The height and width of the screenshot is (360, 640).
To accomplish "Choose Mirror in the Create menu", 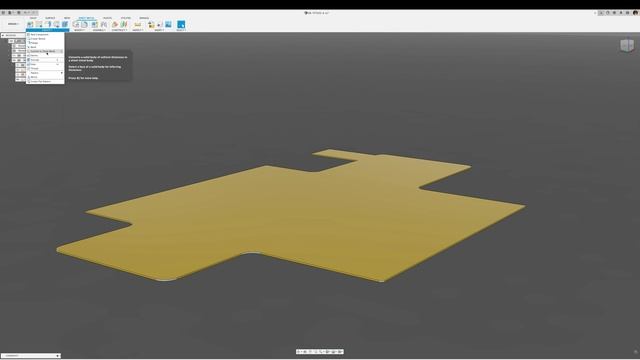I will click(x=45, y=77).
